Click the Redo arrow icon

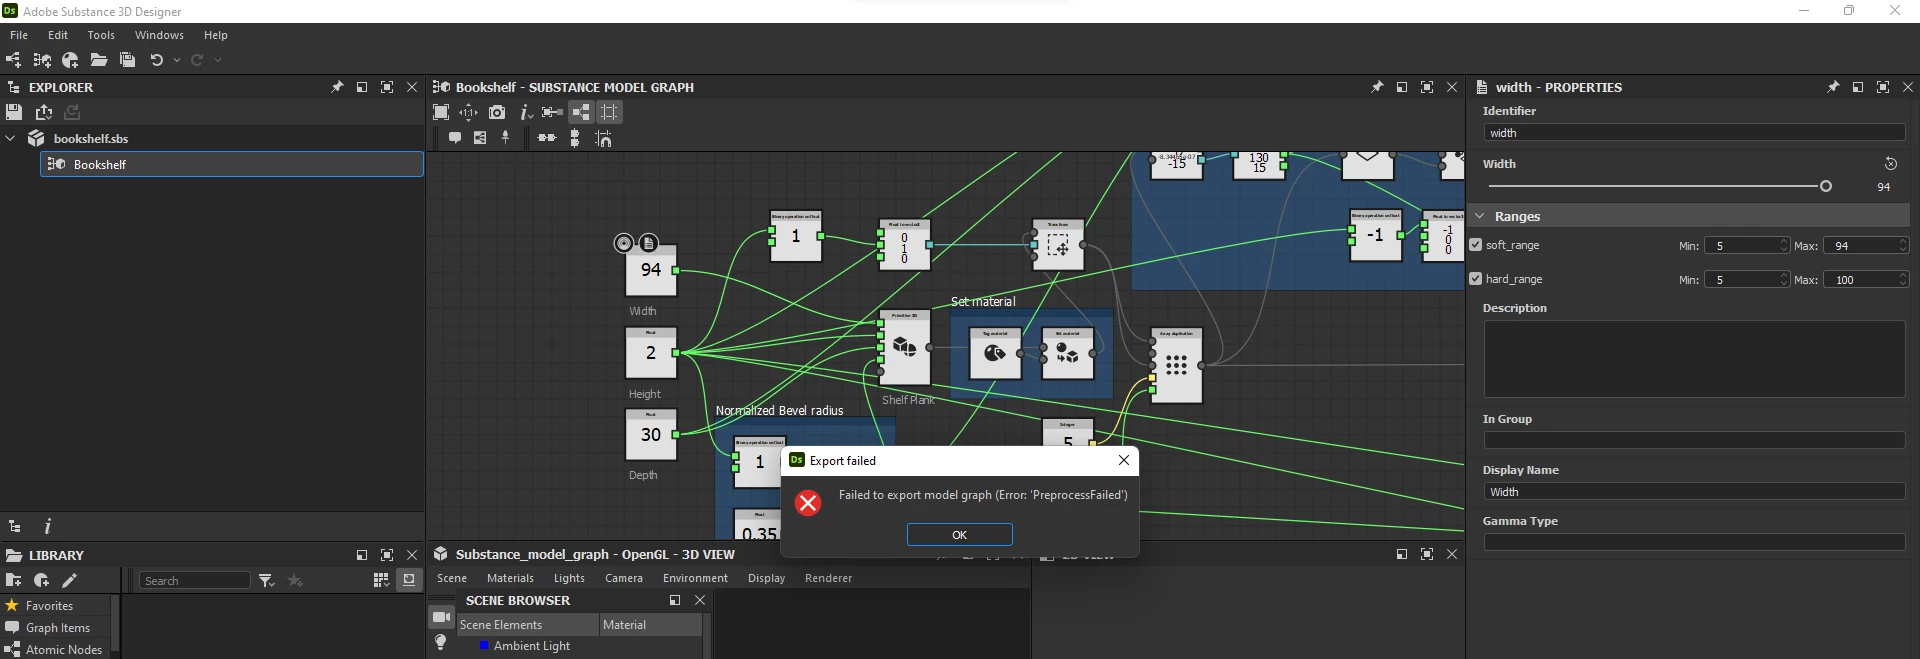point(197,60)
